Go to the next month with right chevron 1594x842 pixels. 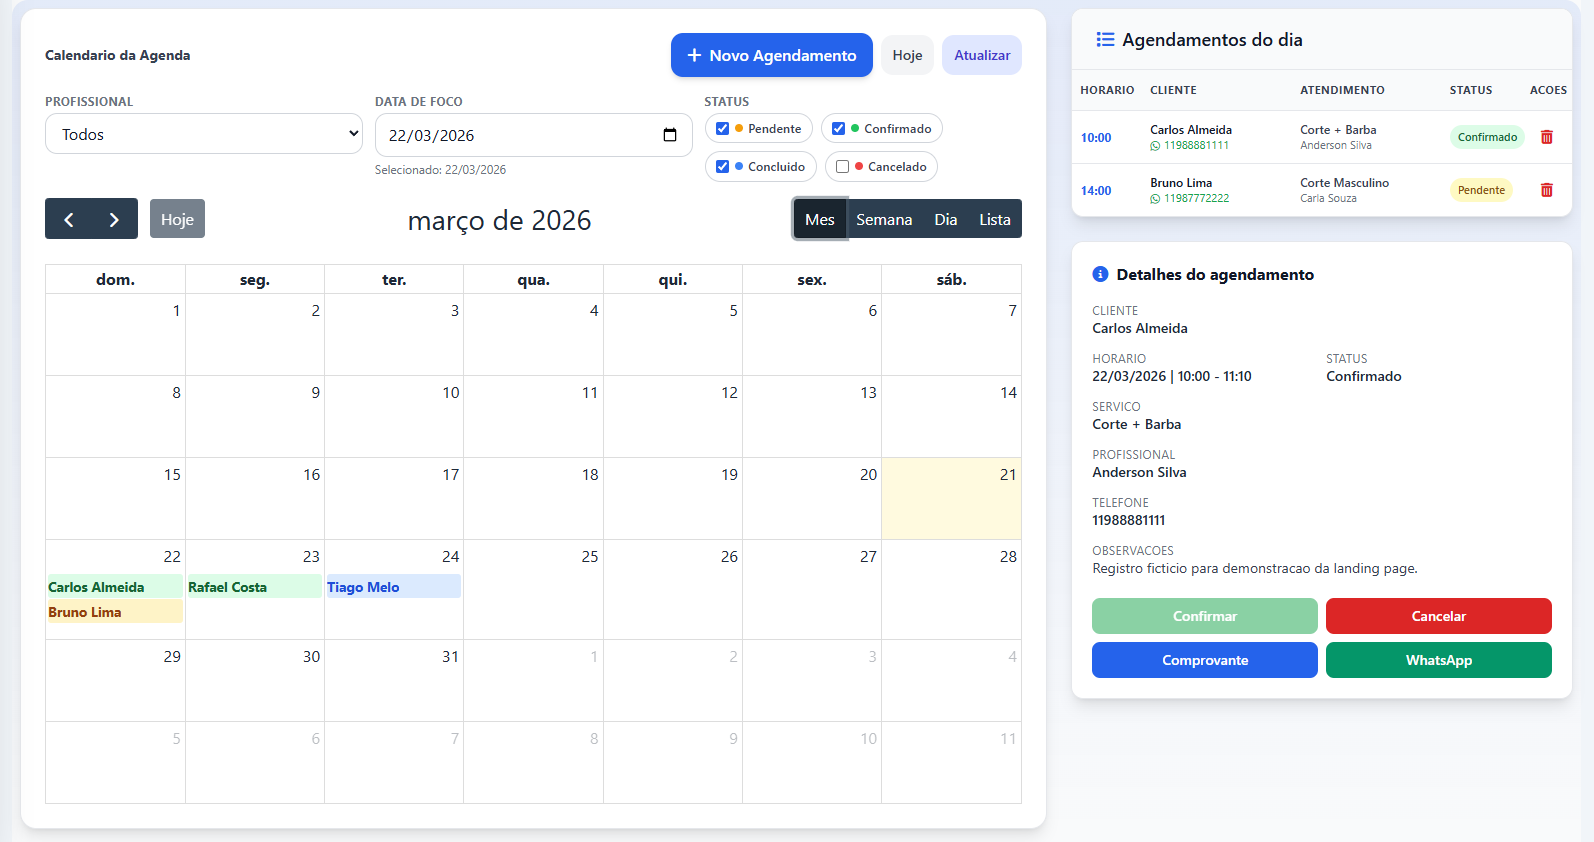pos(115,219)
